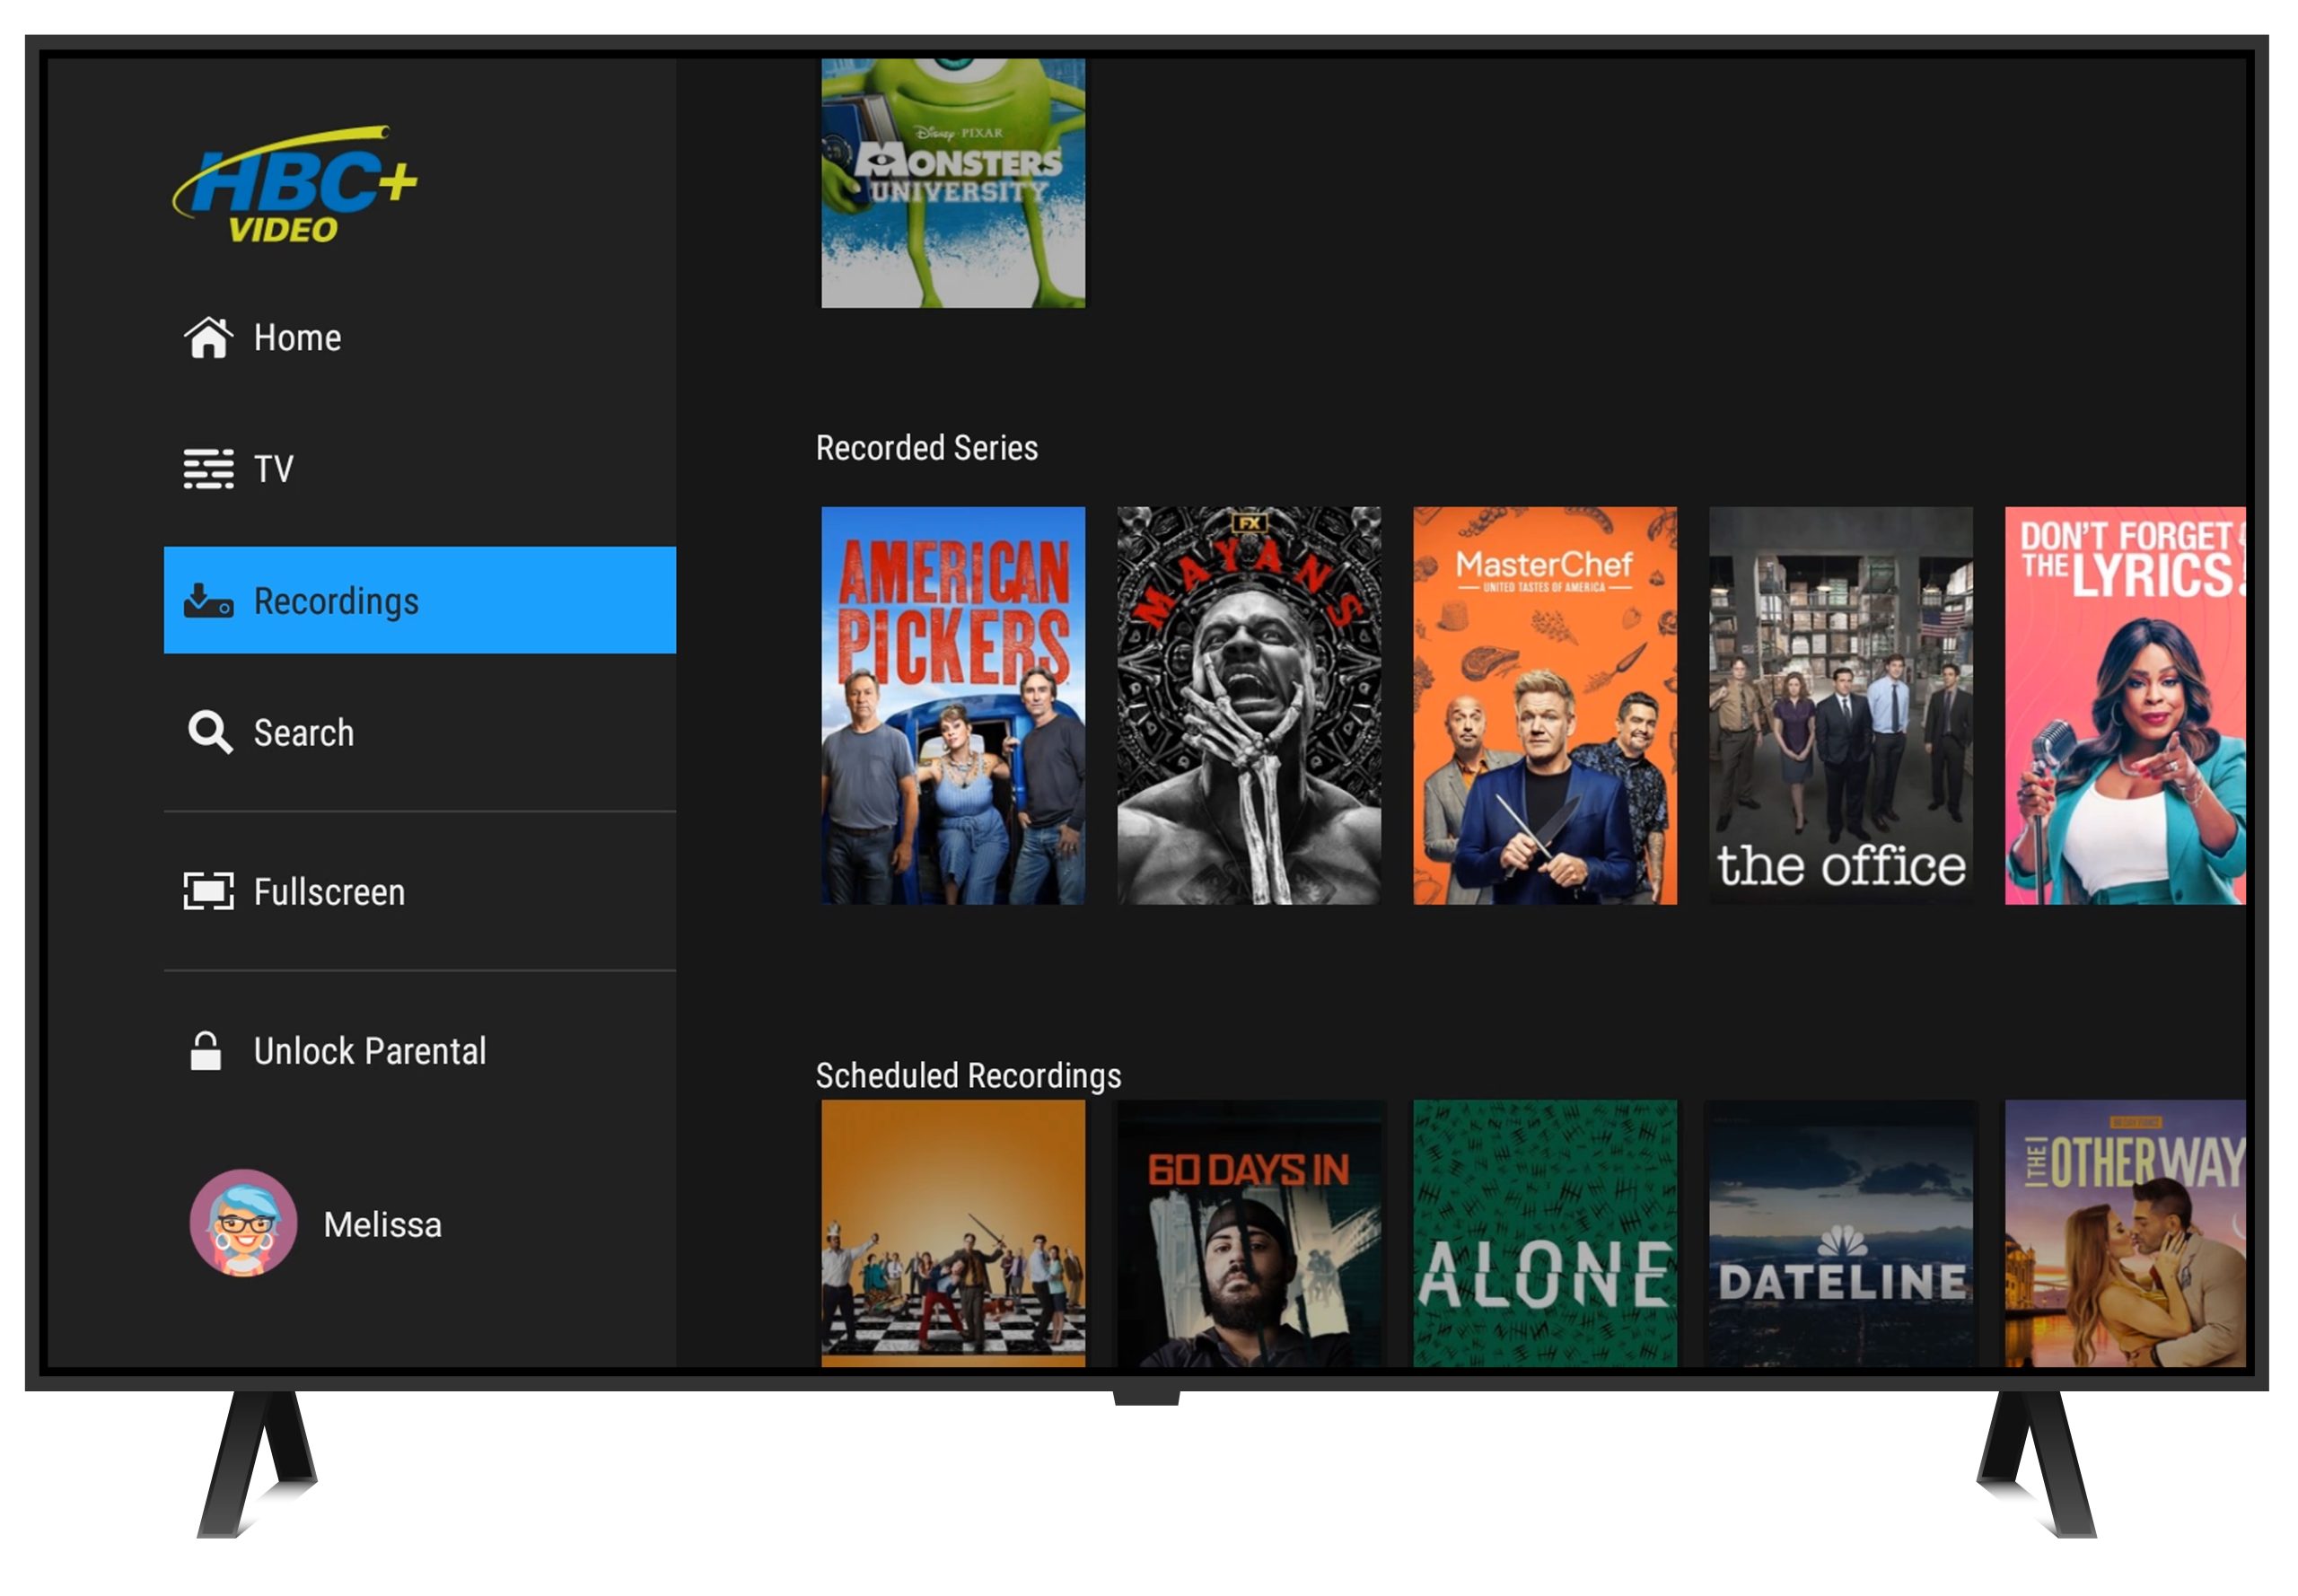Click the TV guide lines icon
2298x1596 pixels.
[208, 469]
